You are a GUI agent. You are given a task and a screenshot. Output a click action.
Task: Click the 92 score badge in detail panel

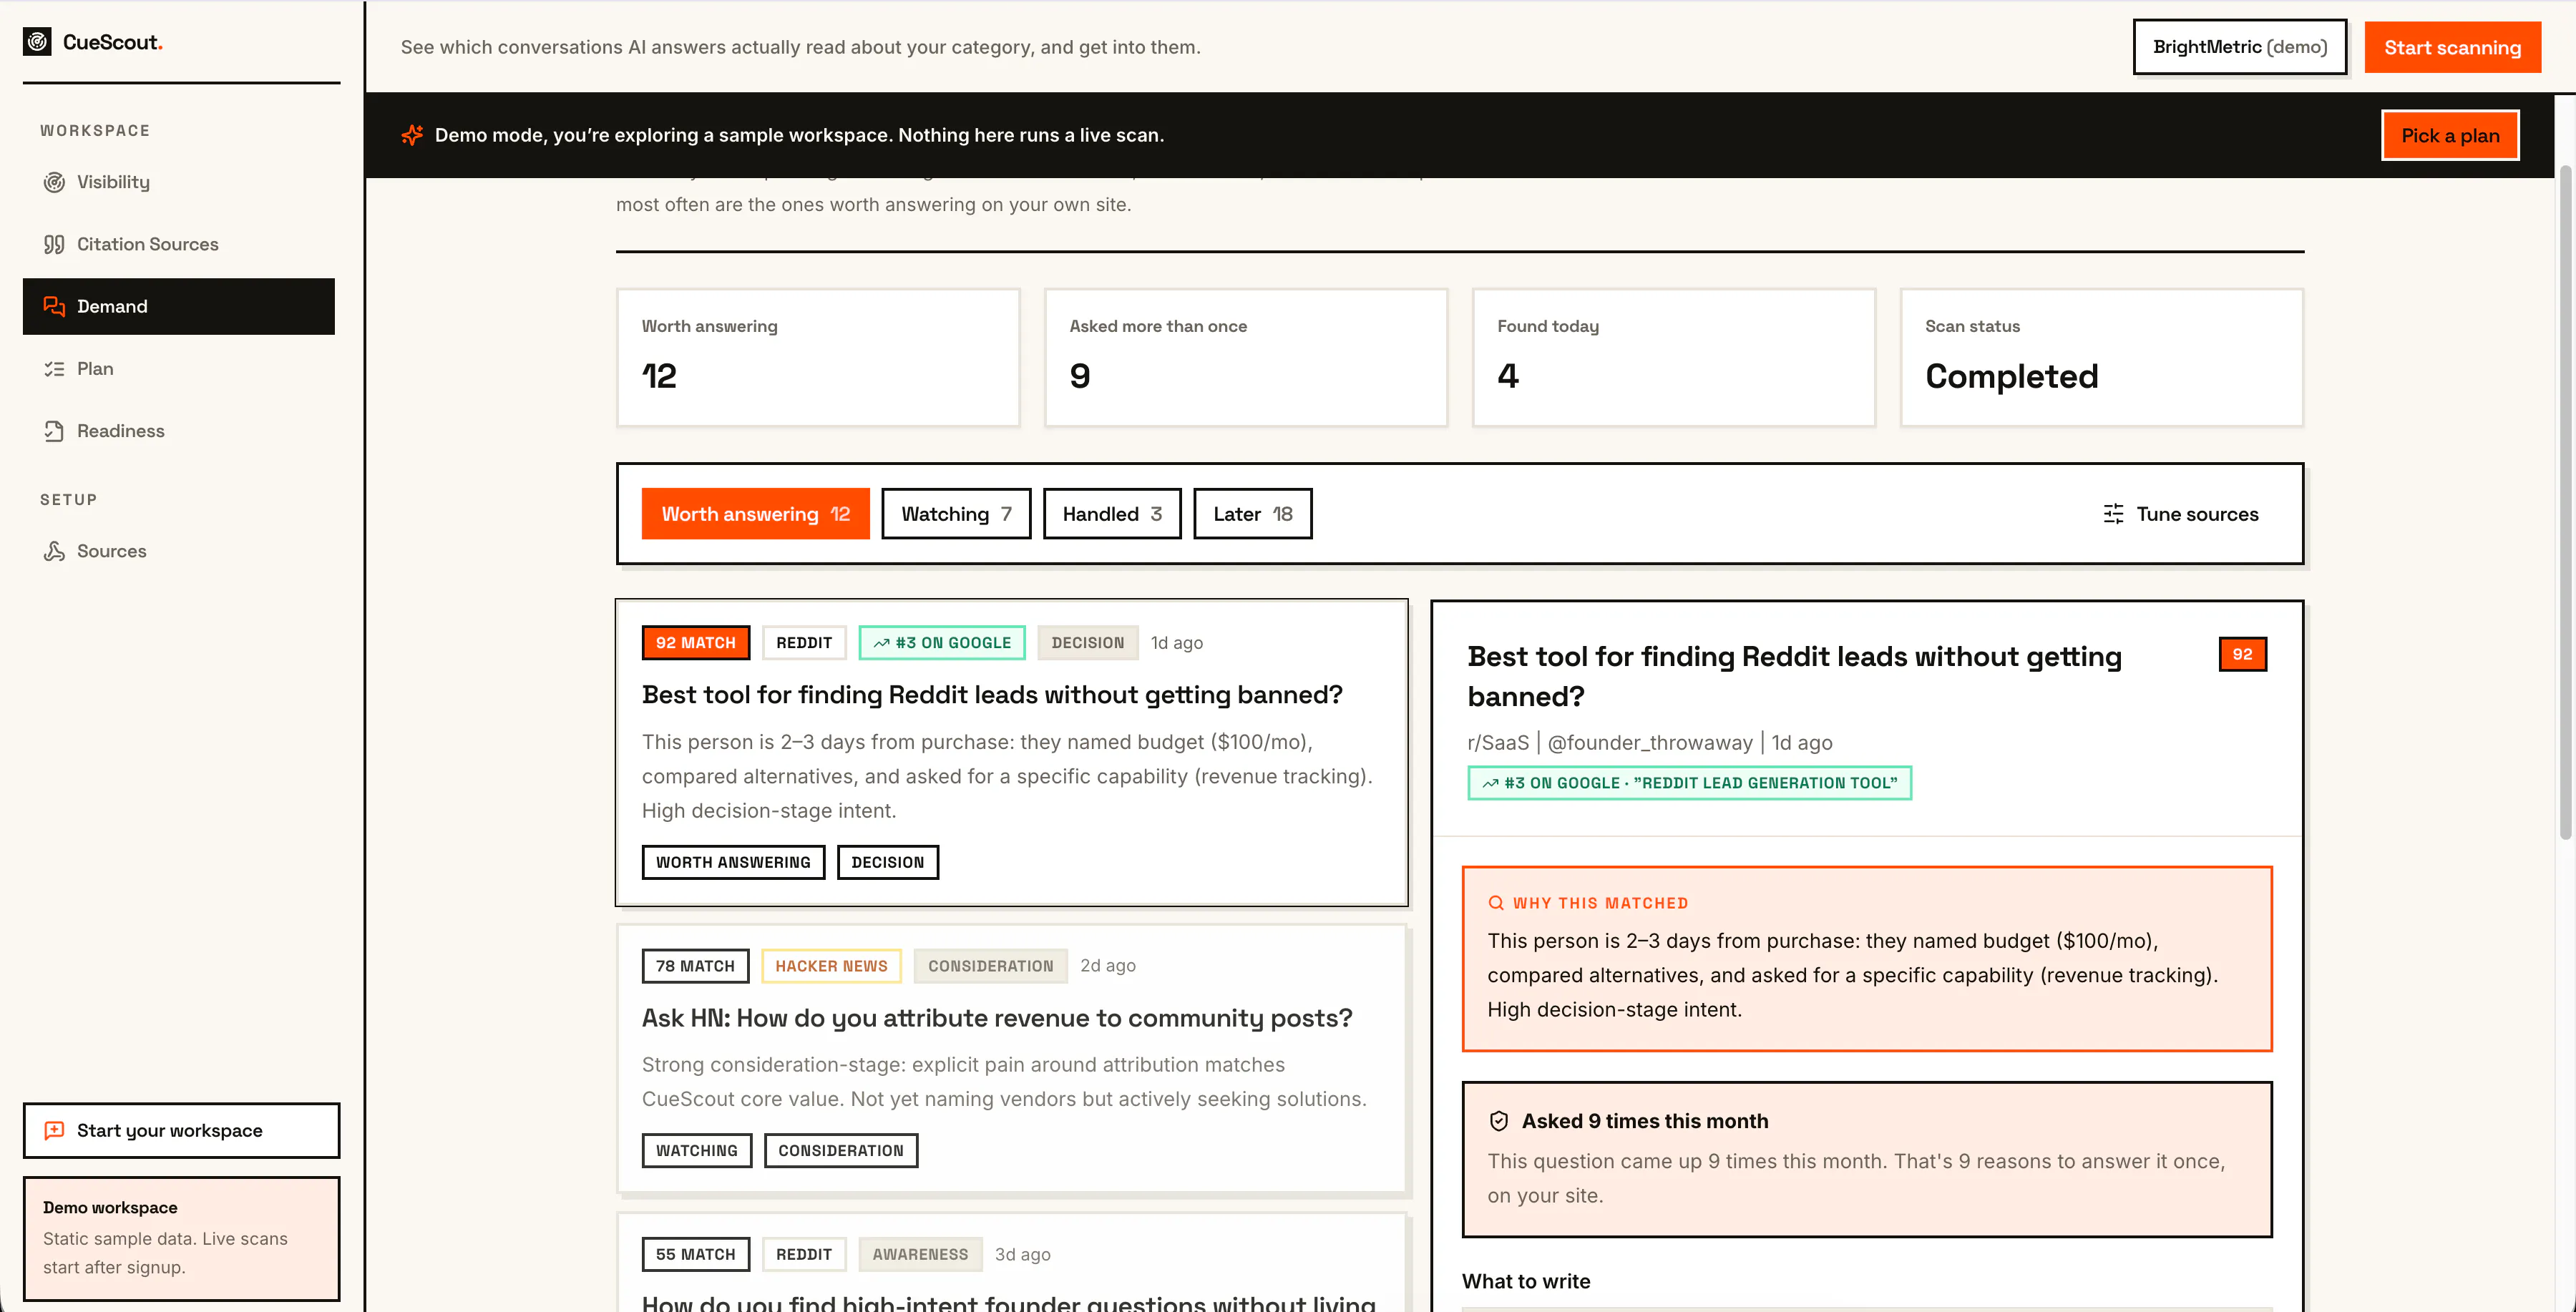[2243, 654]
